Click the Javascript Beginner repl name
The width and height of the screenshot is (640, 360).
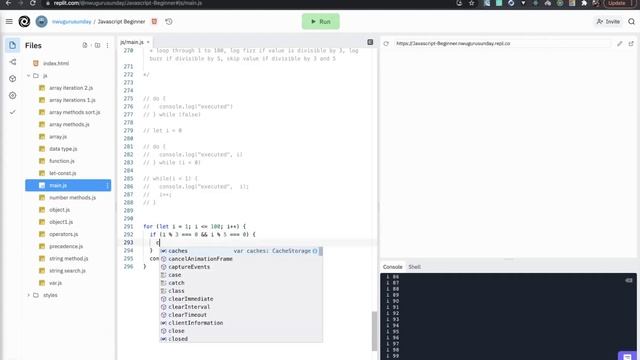pos(121,22)
